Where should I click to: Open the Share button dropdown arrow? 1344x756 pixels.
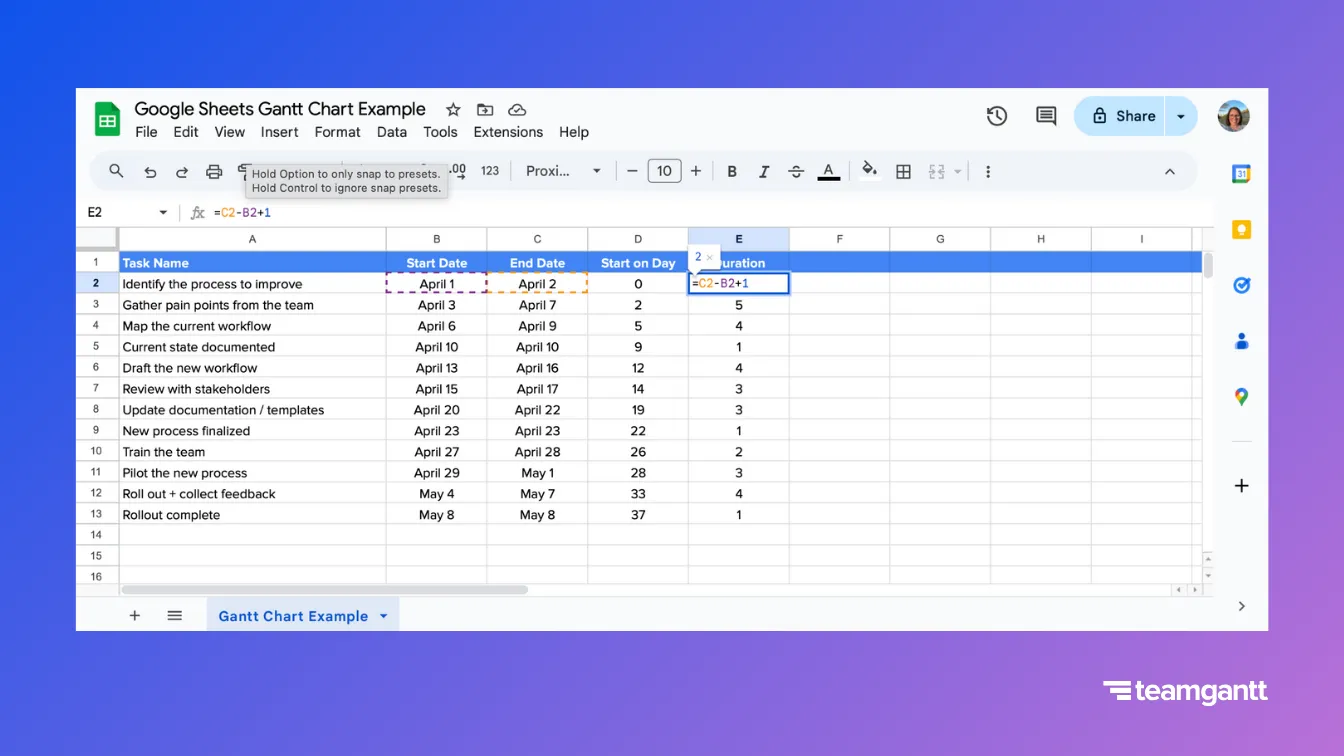[x=1181, y=116]
